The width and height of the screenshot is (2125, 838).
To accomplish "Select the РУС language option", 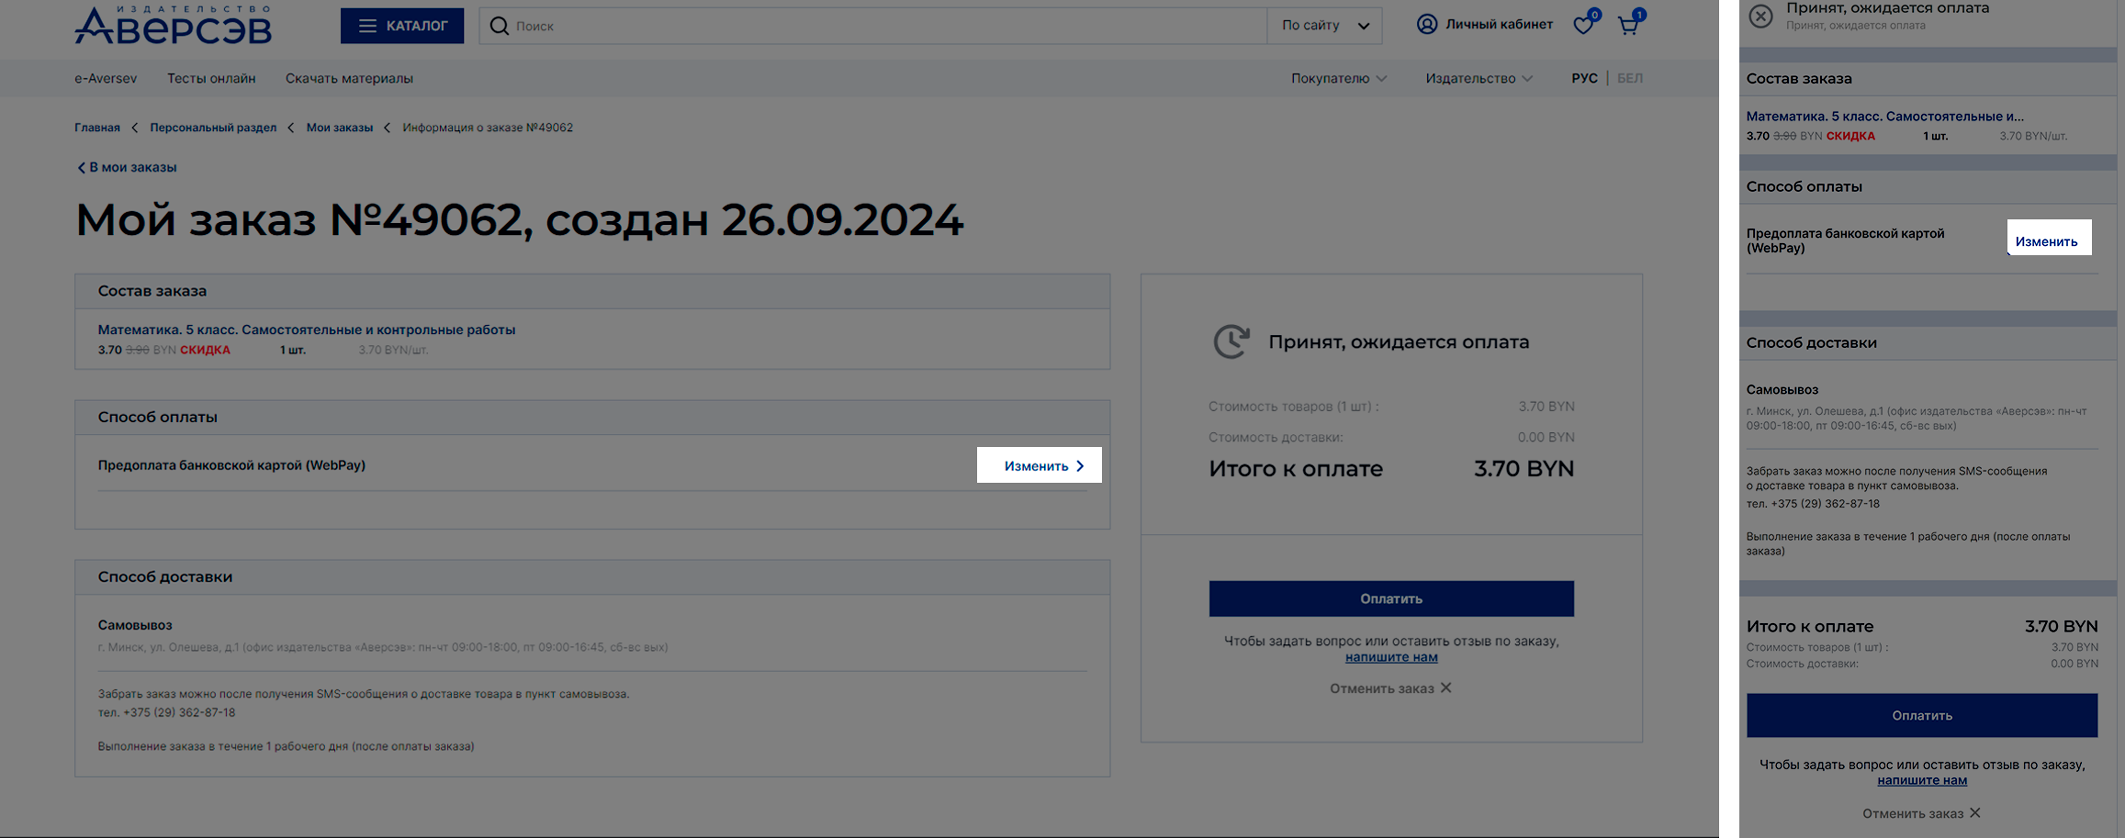I will click(x=1583, y=78).
